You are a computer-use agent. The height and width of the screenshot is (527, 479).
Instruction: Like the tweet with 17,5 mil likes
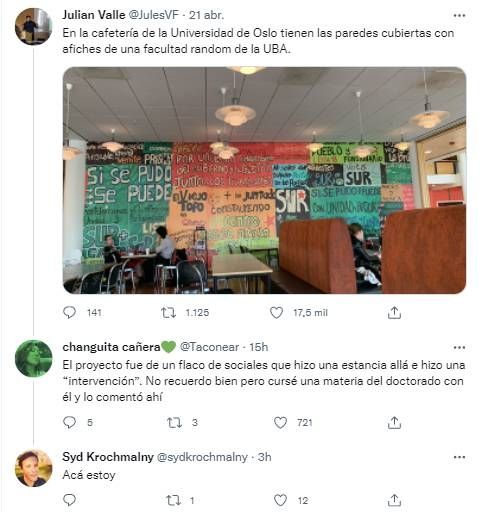tap(276, 313)
